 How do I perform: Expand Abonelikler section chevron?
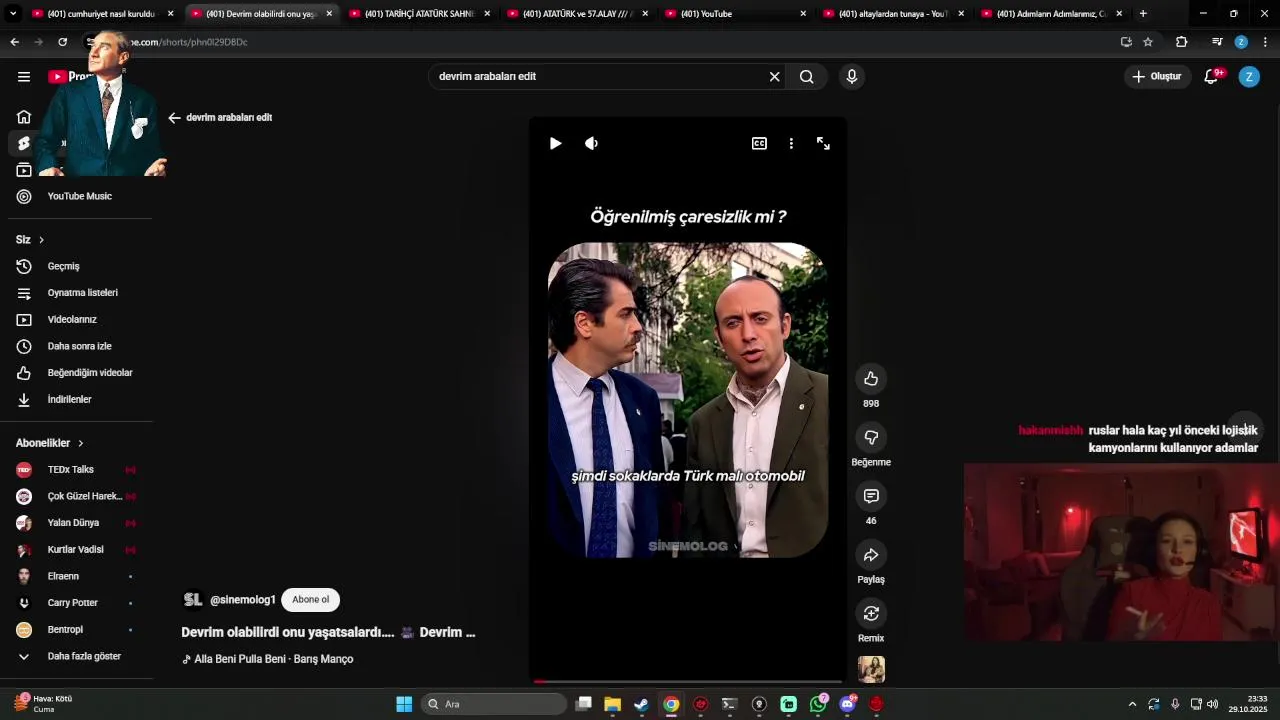[x=81, y=443]
